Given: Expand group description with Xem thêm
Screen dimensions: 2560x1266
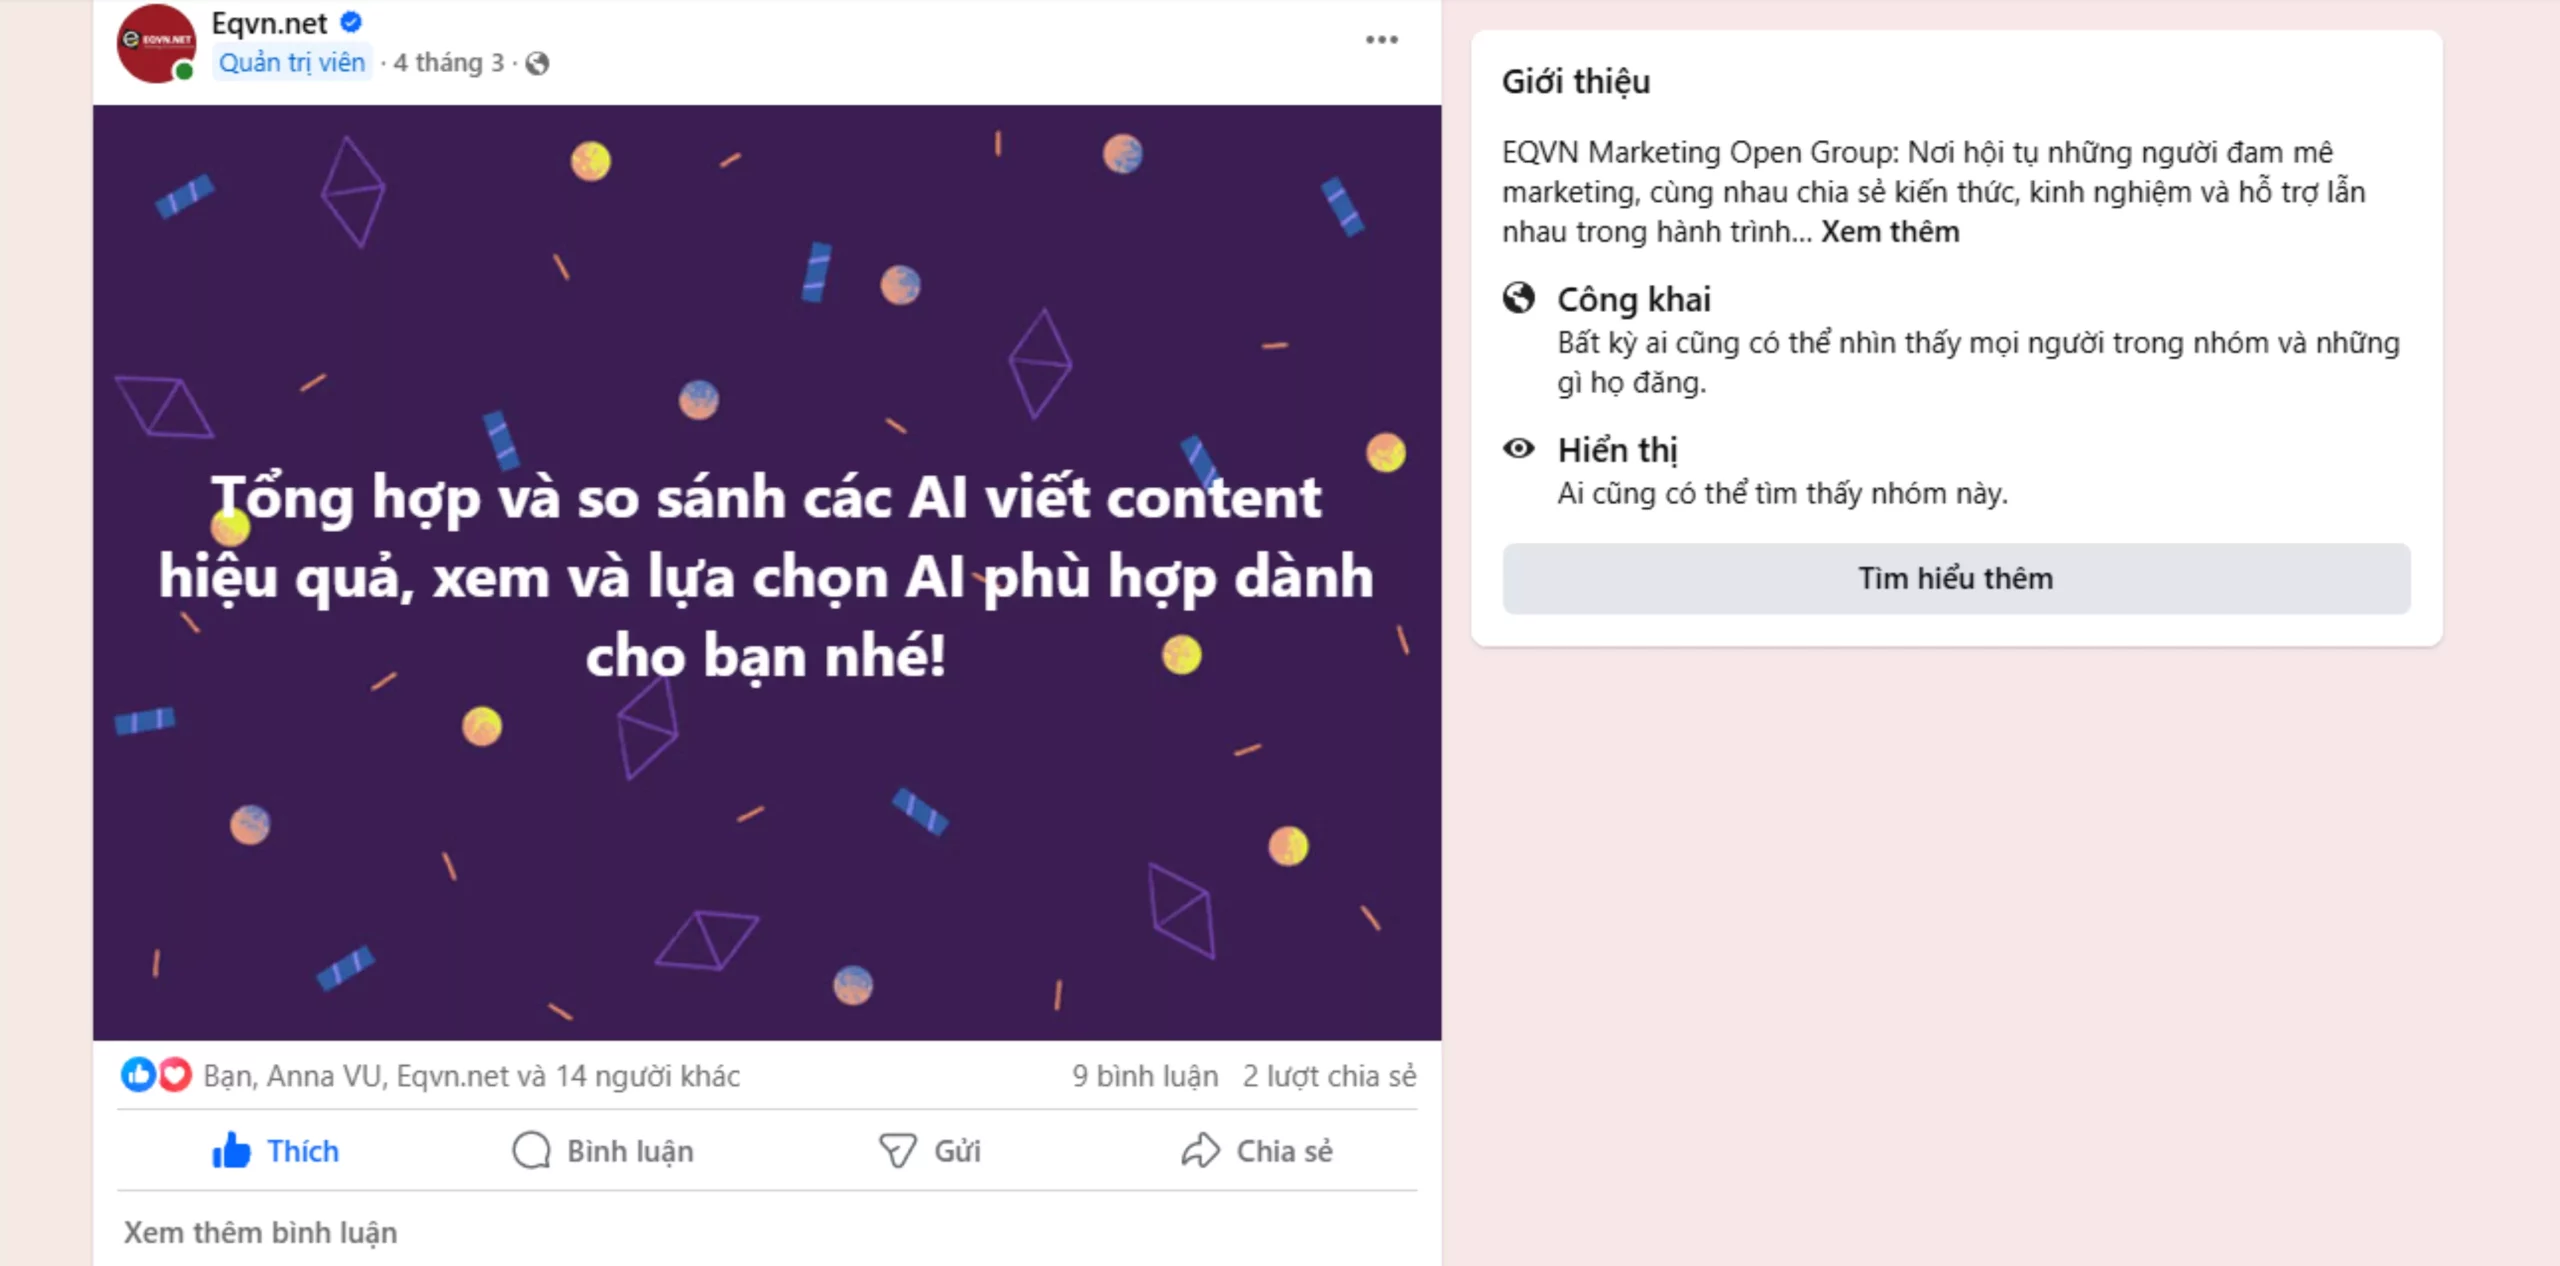Looking at the screenshot, I should pyautogui.click(x=1889, y=232).
